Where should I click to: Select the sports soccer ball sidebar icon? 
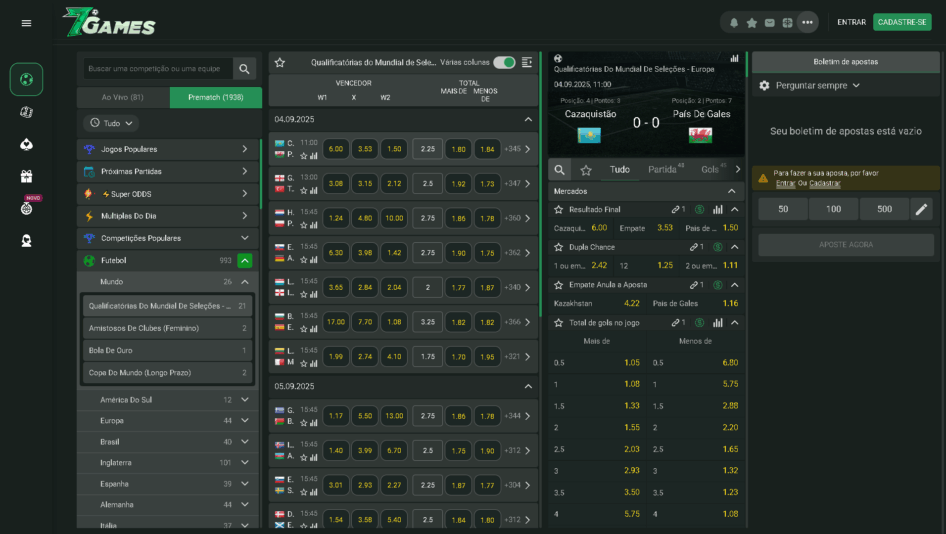26,79
